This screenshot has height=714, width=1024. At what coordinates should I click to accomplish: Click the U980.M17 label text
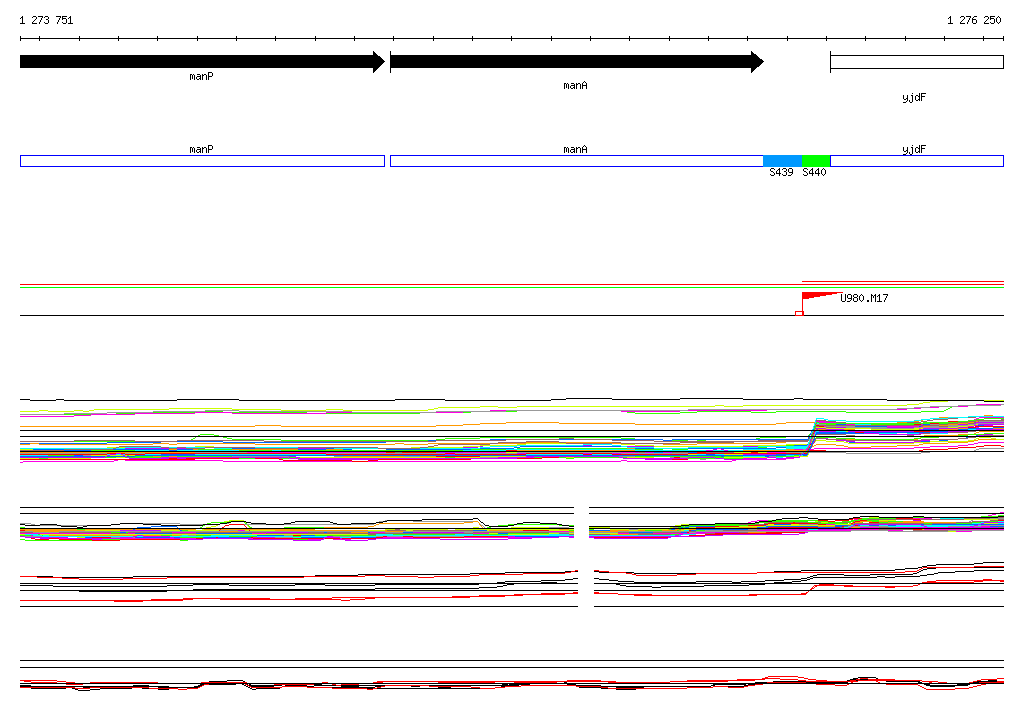click(x=864, y=299)
